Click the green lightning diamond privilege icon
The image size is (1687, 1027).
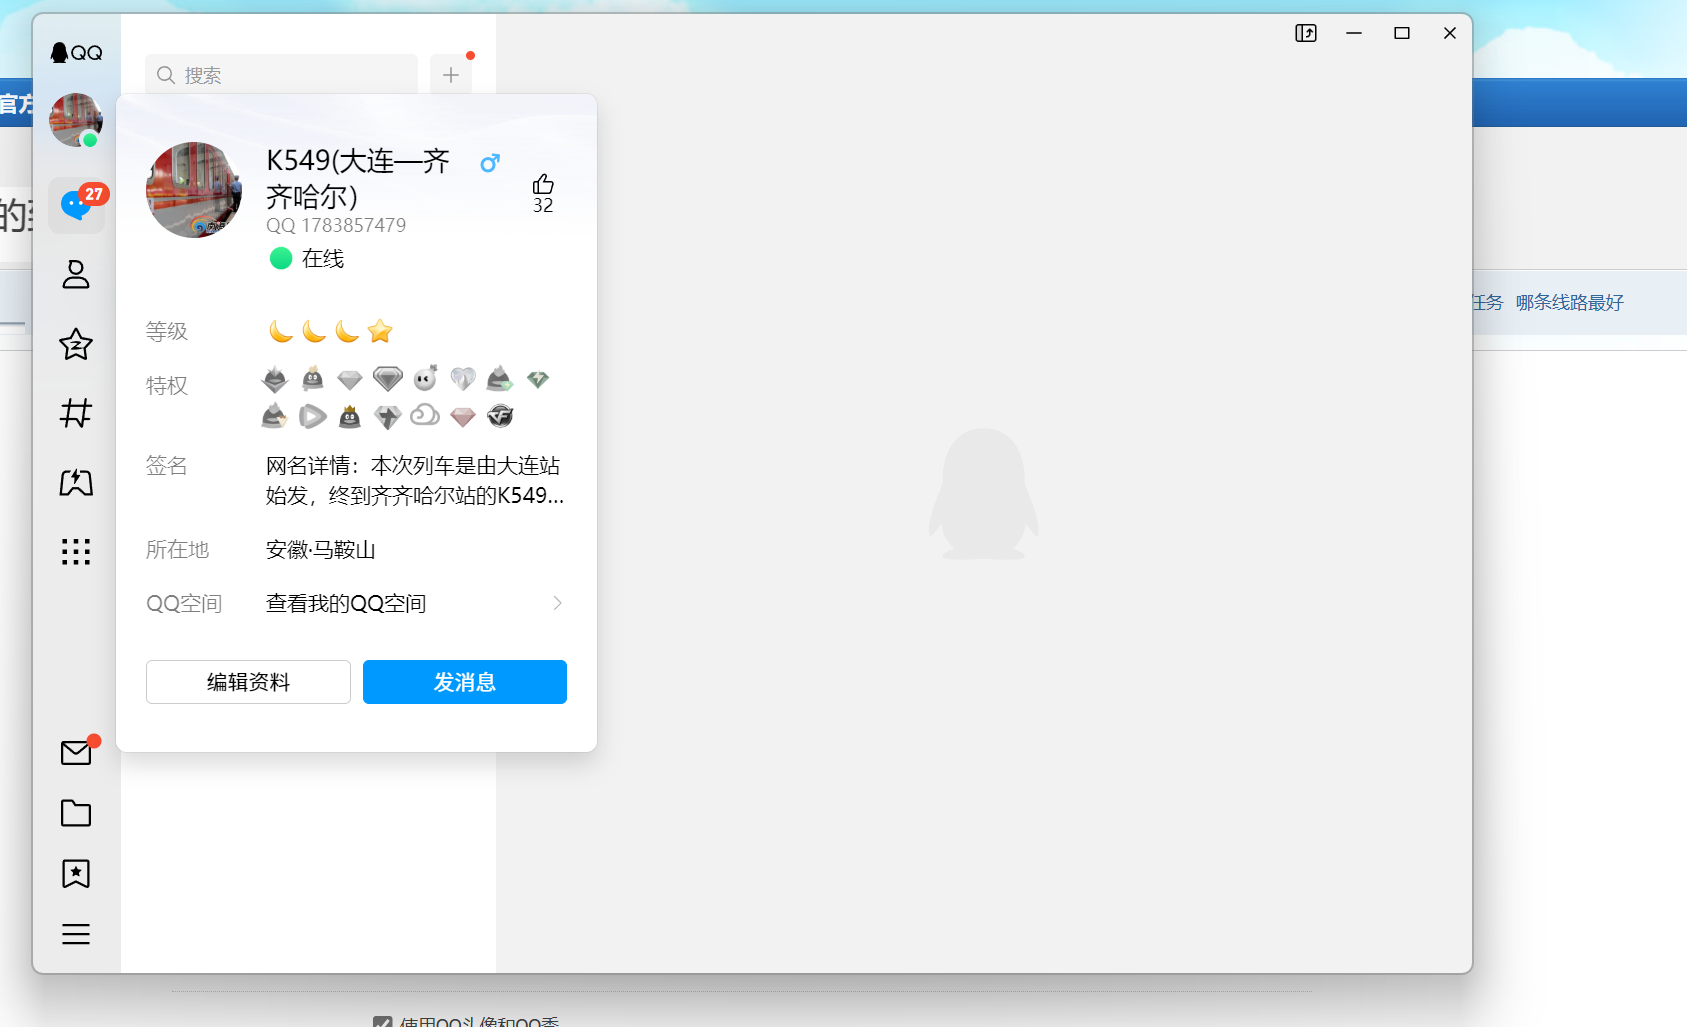coord(538,379)
